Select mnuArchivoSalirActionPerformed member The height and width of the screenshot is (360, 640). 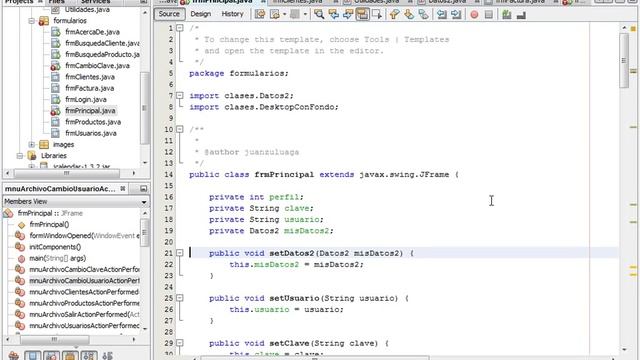click(x=84, y=314)
